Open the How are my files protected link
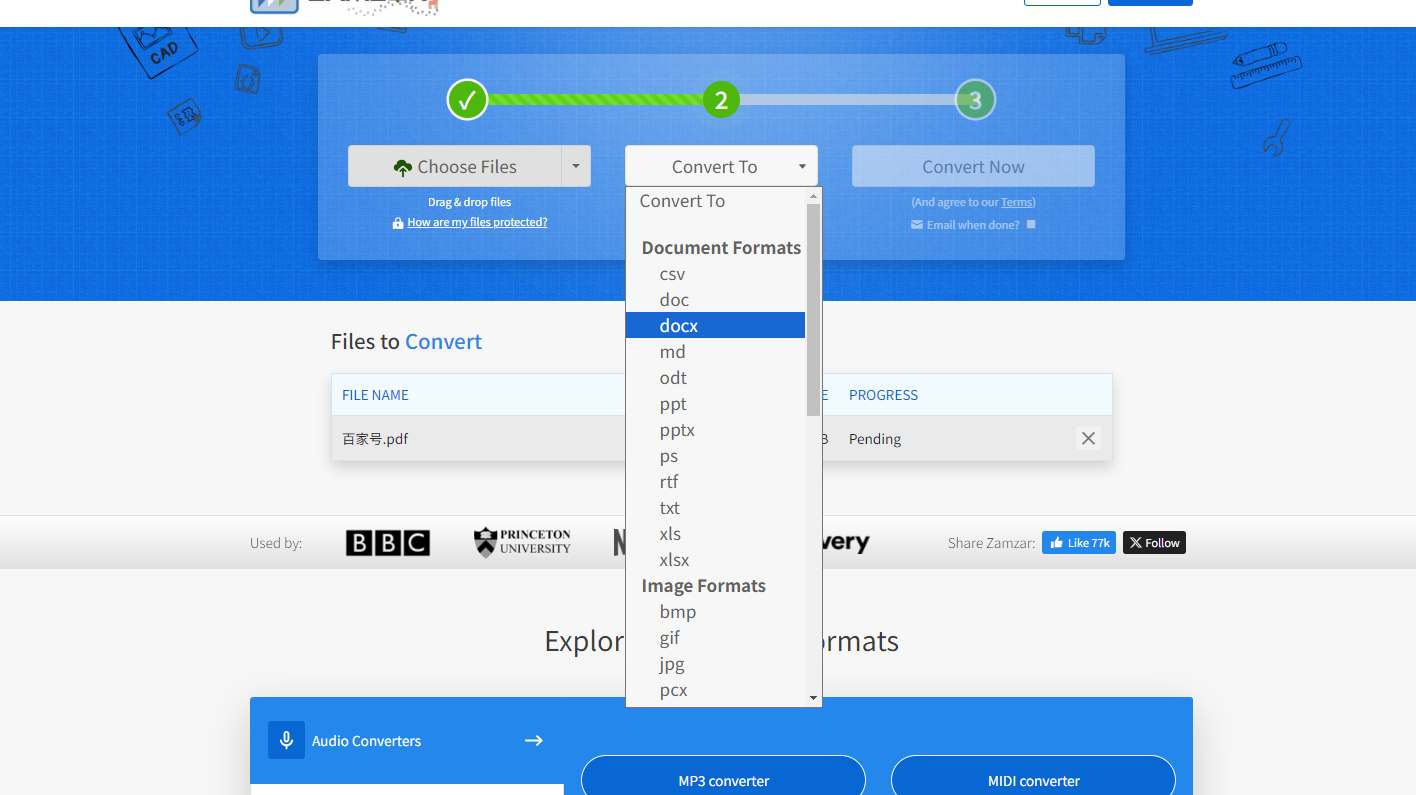 pyautogui.click(x=477, y=222)
